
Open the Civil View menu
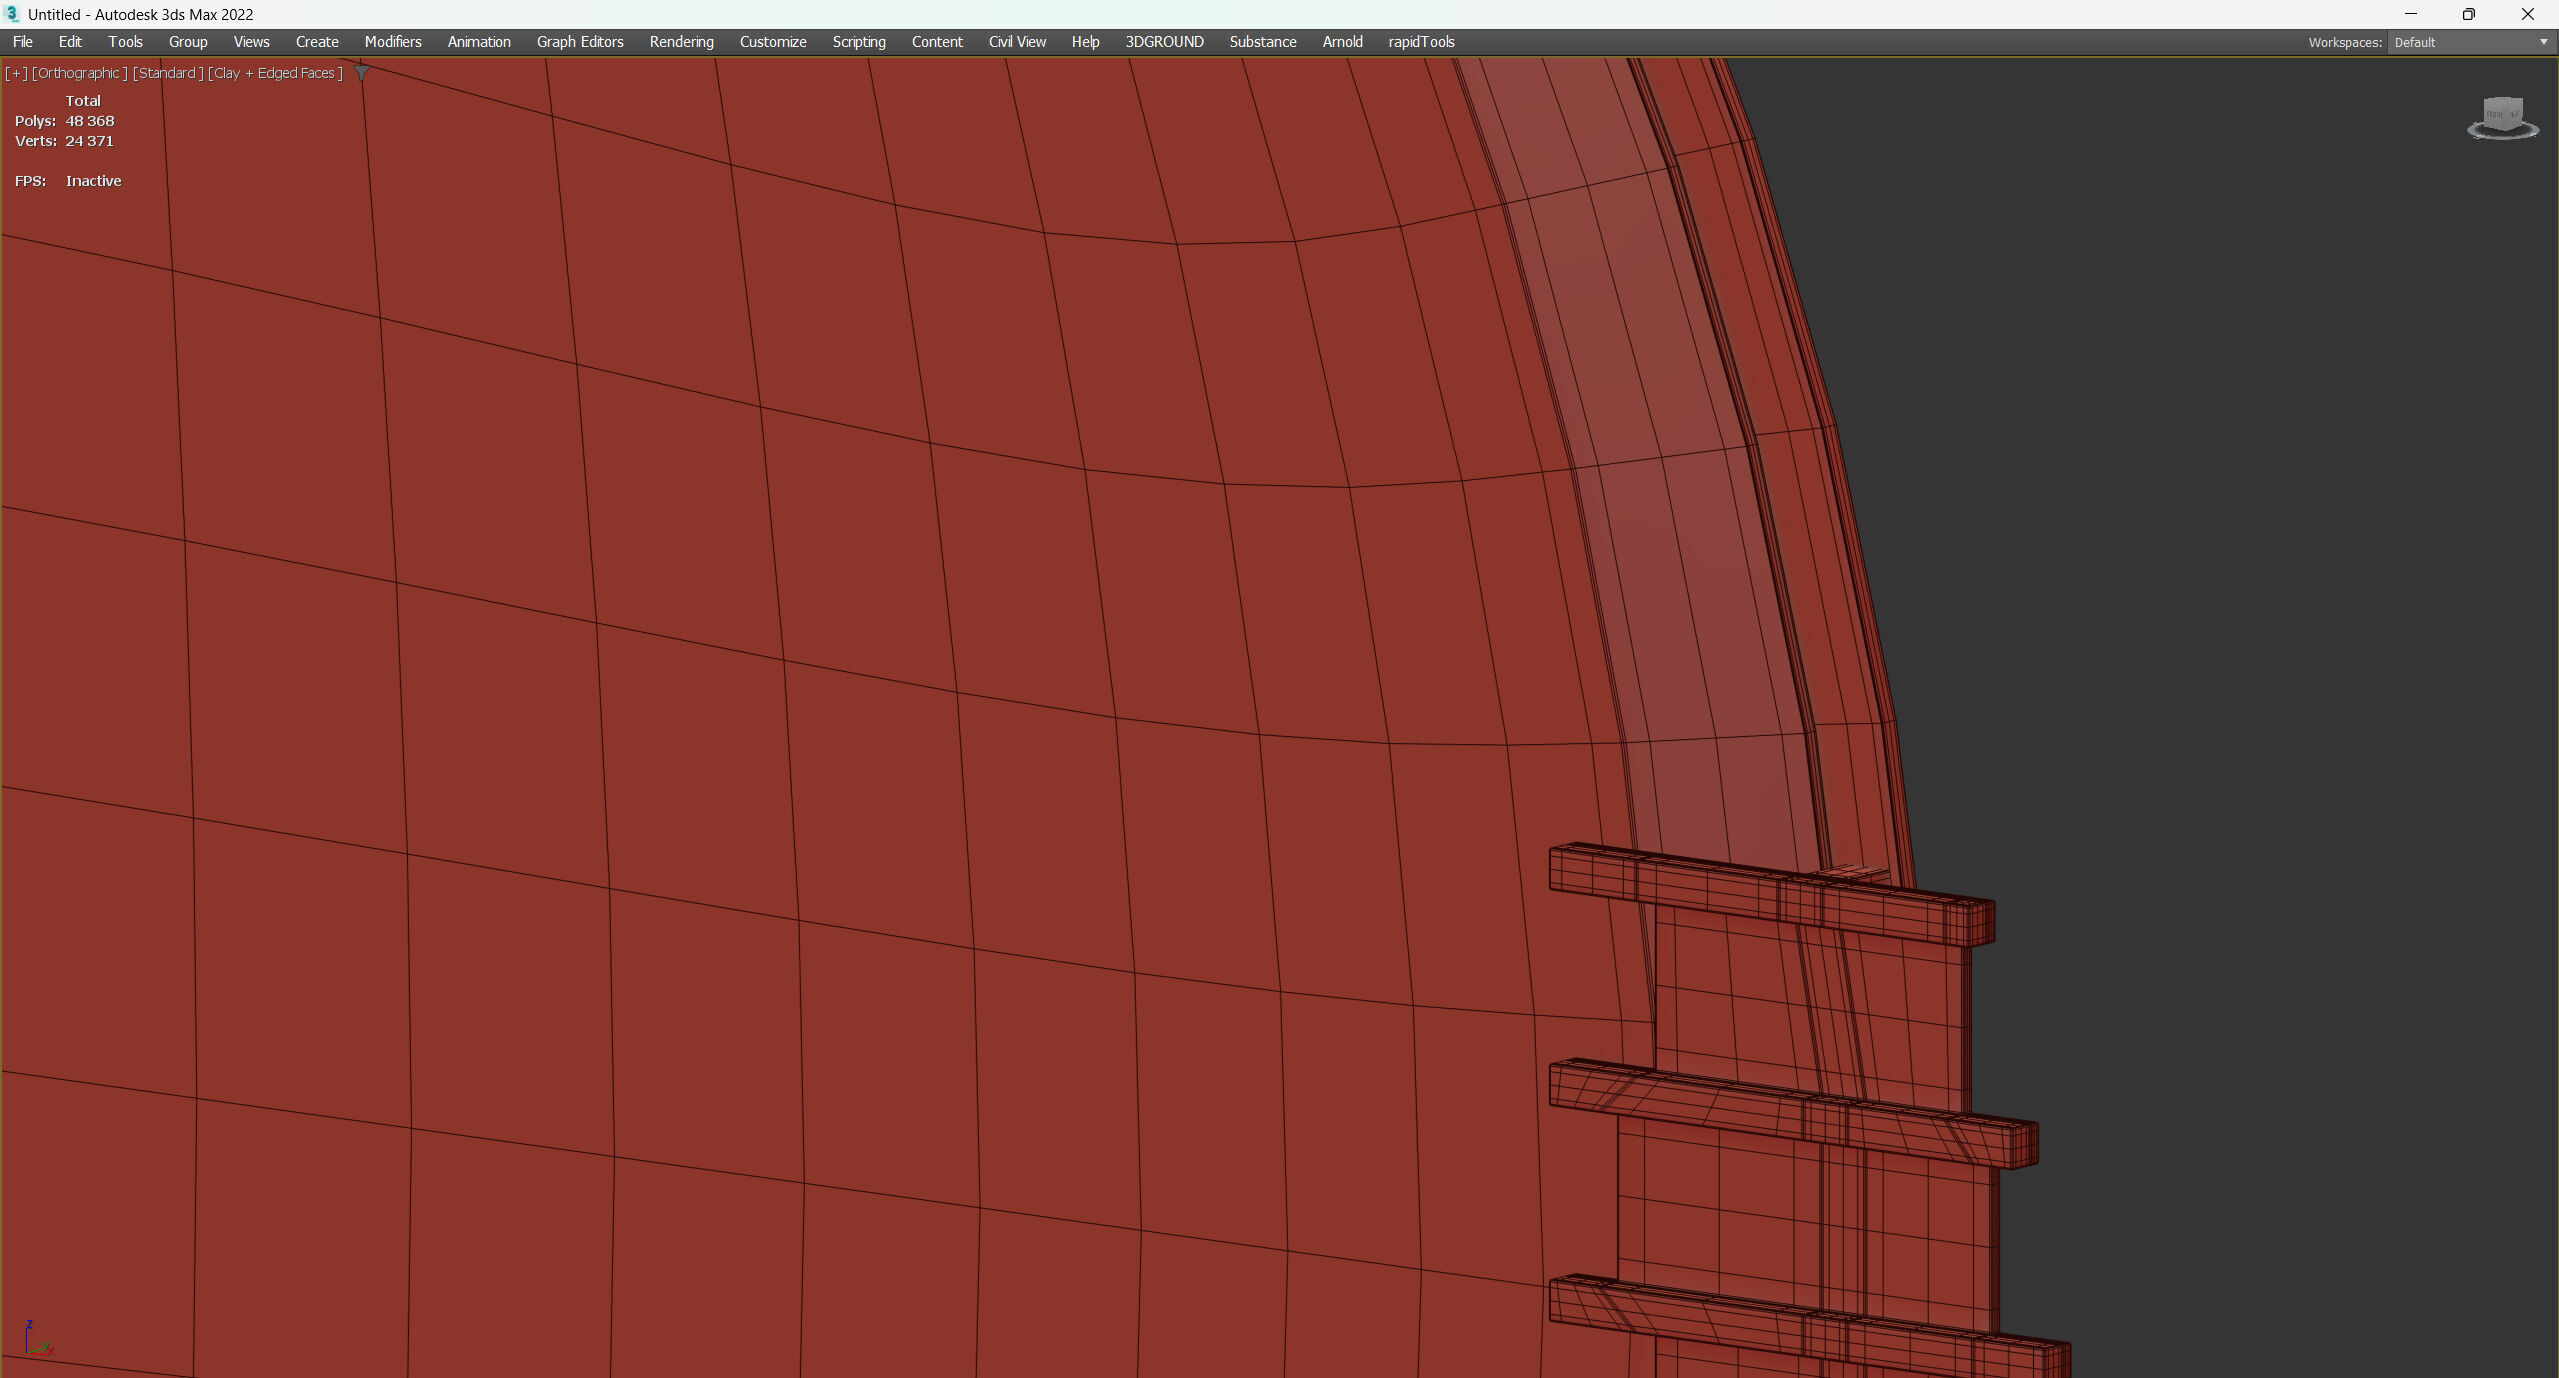(x=1017, y=42)
